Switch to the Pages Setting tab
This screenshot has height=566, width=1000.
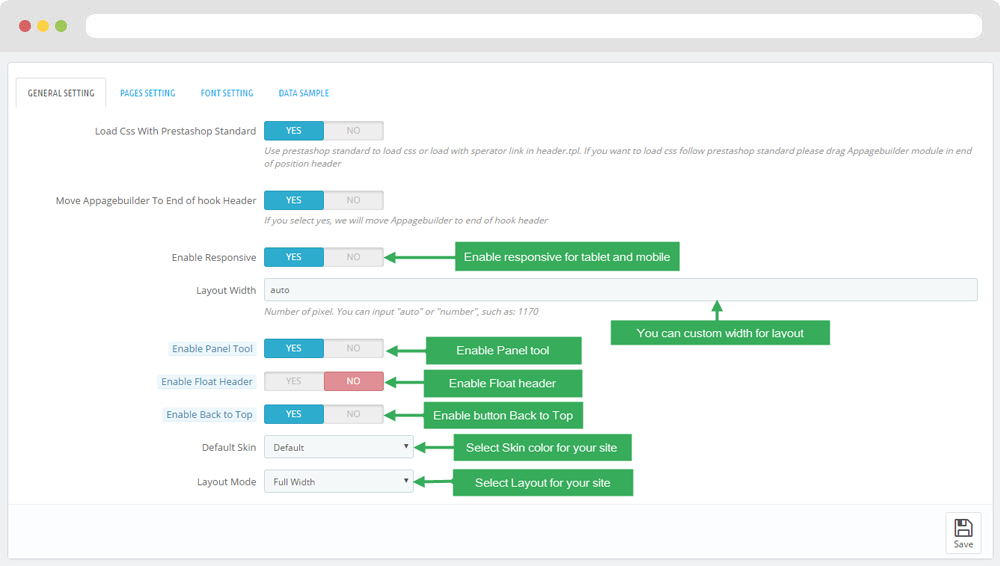(147, 93)
